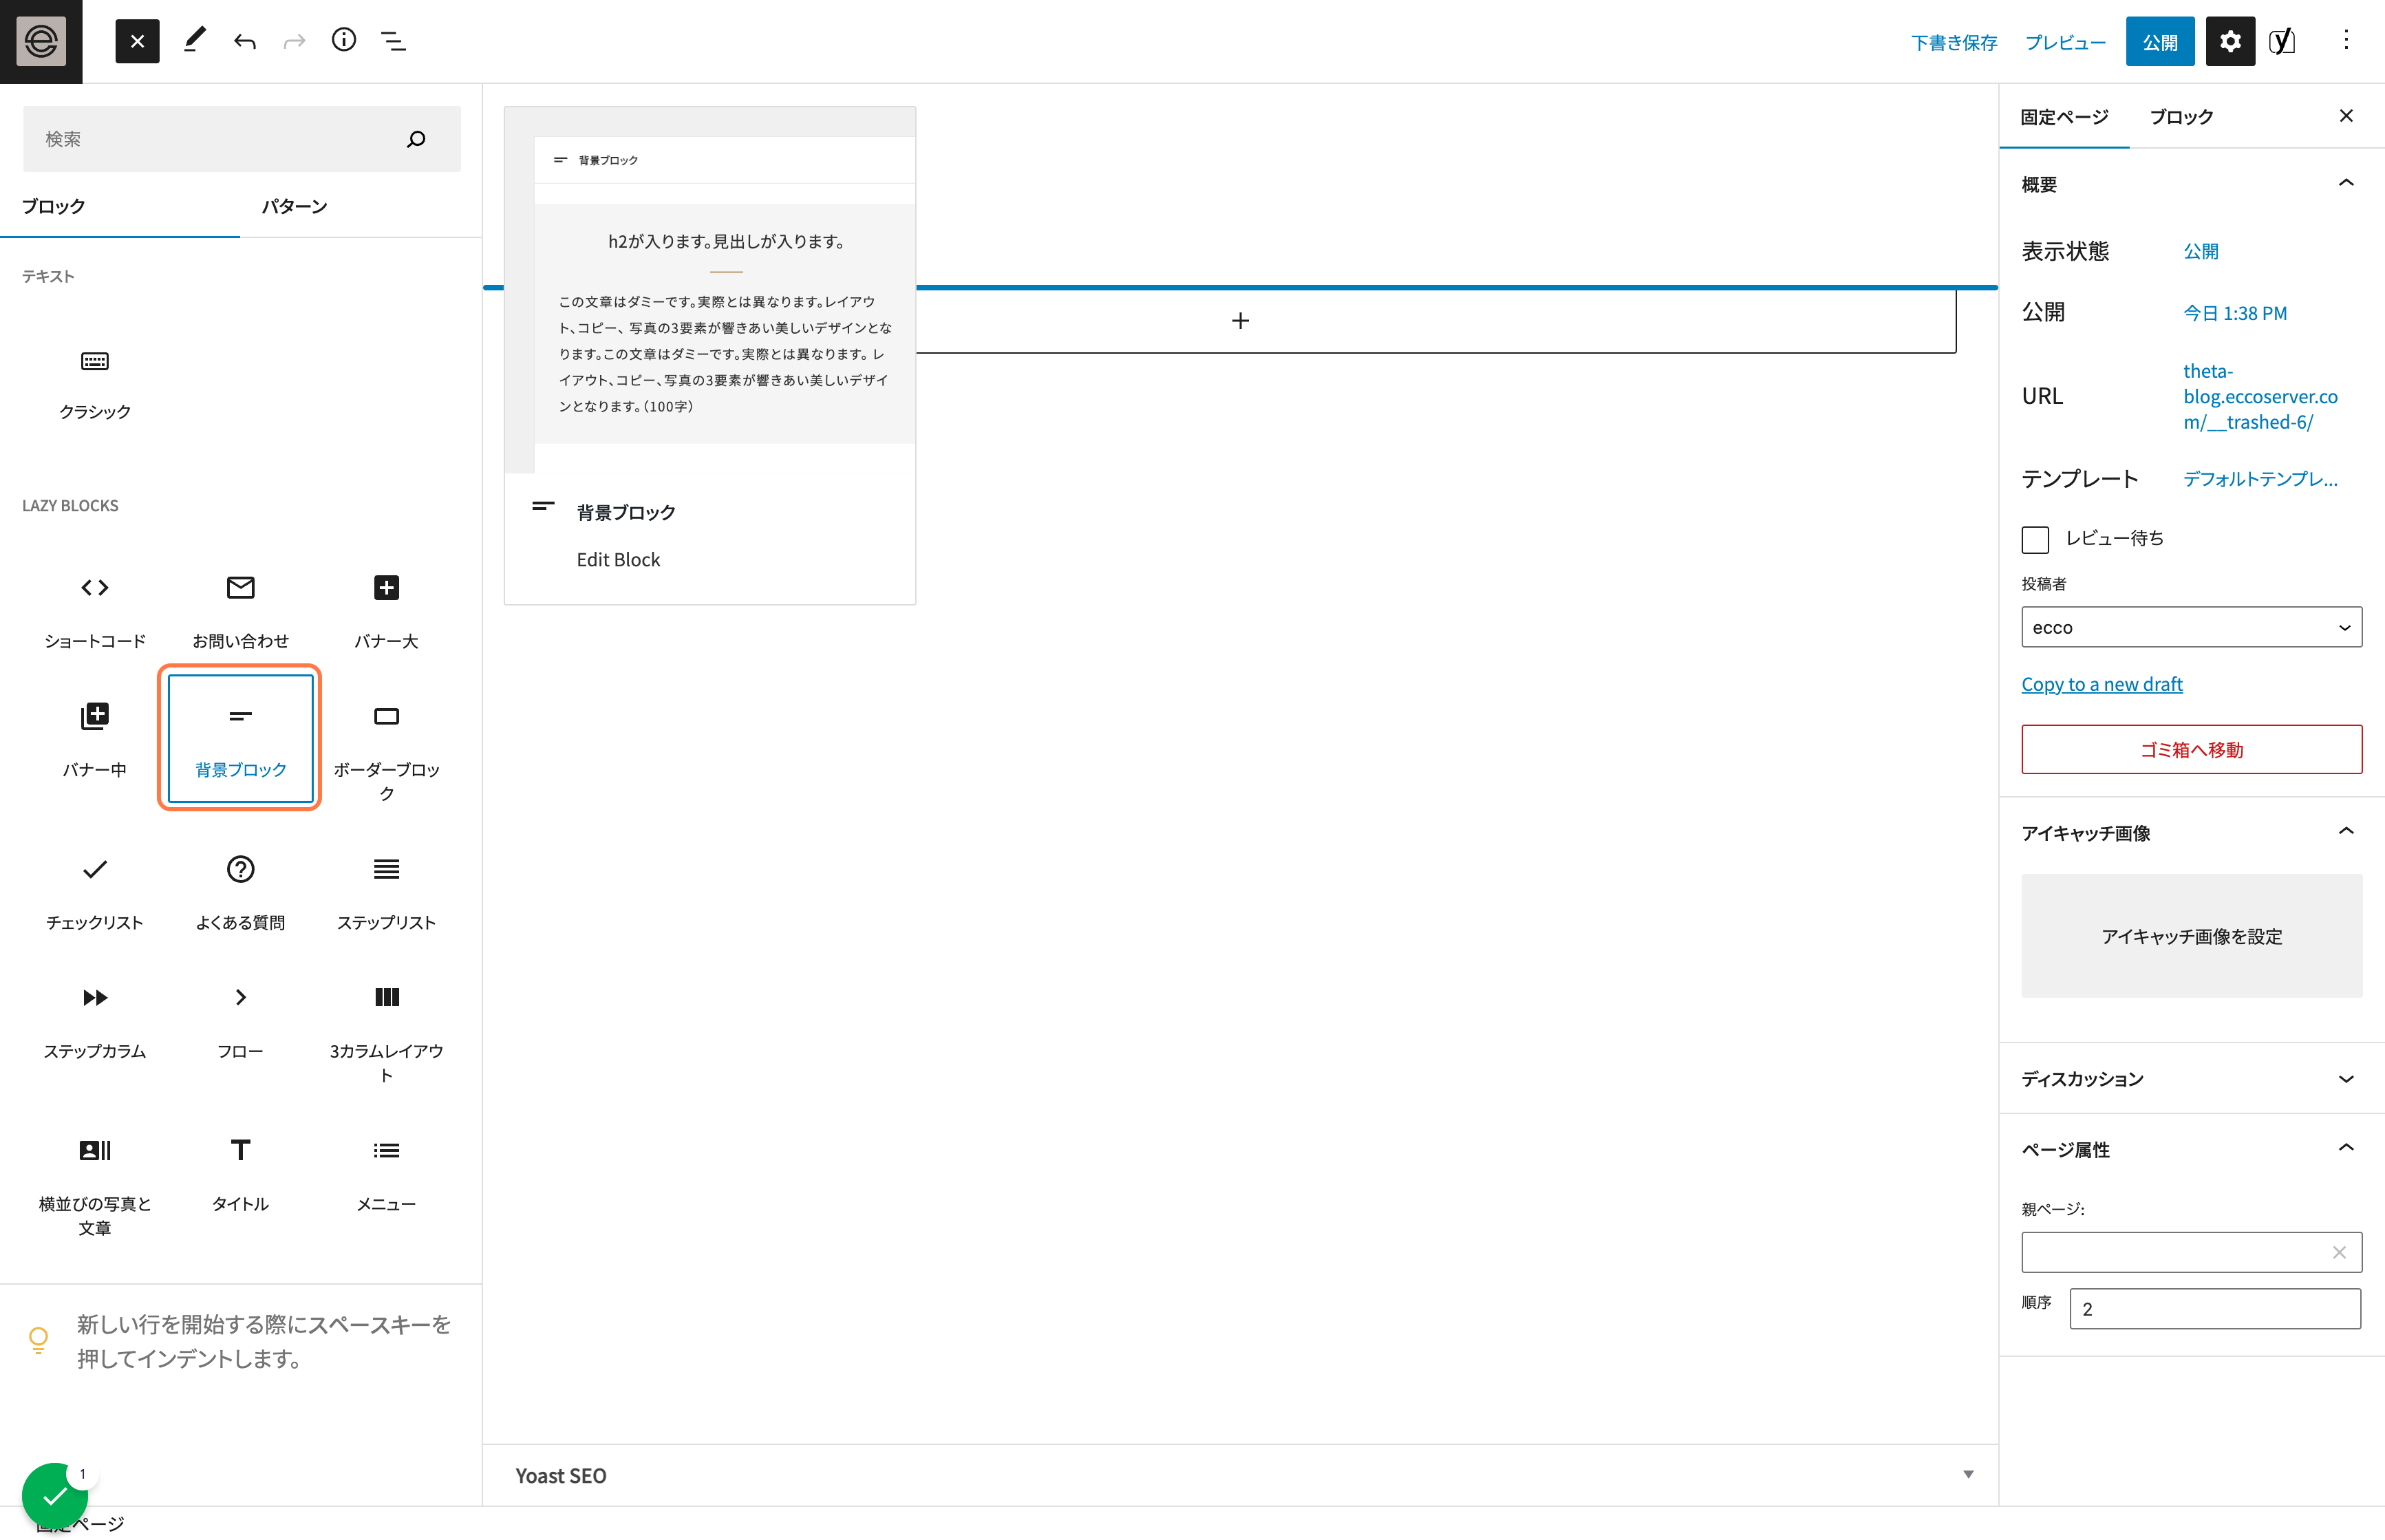This screenshot has width=2385, height=1540.
Task: Open the 投稿者 ecco dropdown
Action: [x=2191, y=627]
